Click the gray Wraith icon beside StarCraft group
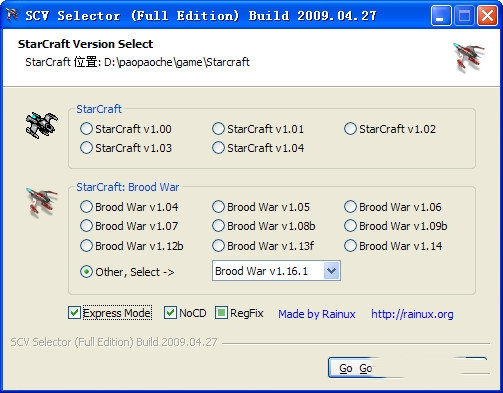503x393 pixels. pos(42,125)
